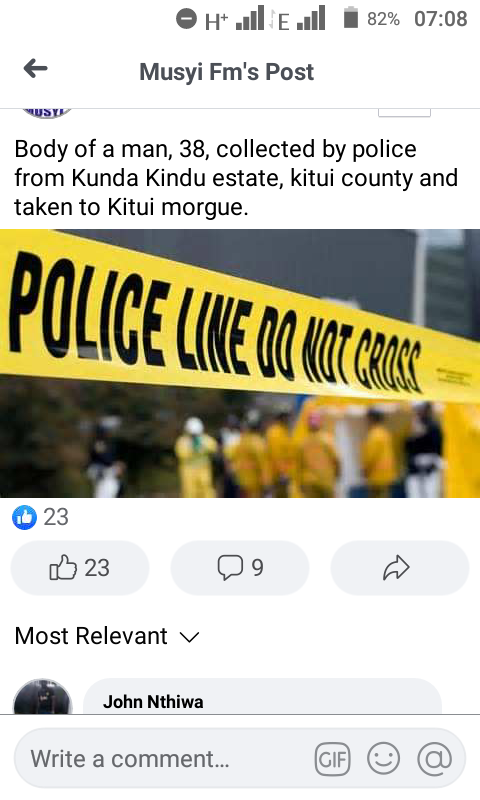This screenshot has width=480, height=800.
Task: Open the emoji smiley picker
Action: point(384,759)
